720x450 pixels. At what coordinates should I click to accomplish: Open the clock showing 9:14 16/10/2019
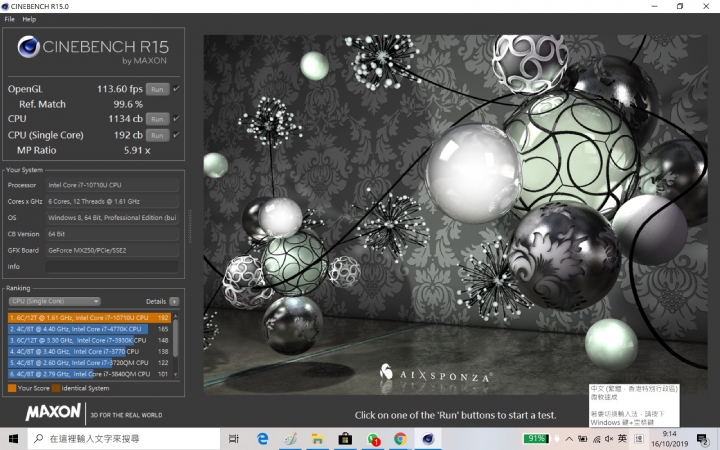click(669, 439)
